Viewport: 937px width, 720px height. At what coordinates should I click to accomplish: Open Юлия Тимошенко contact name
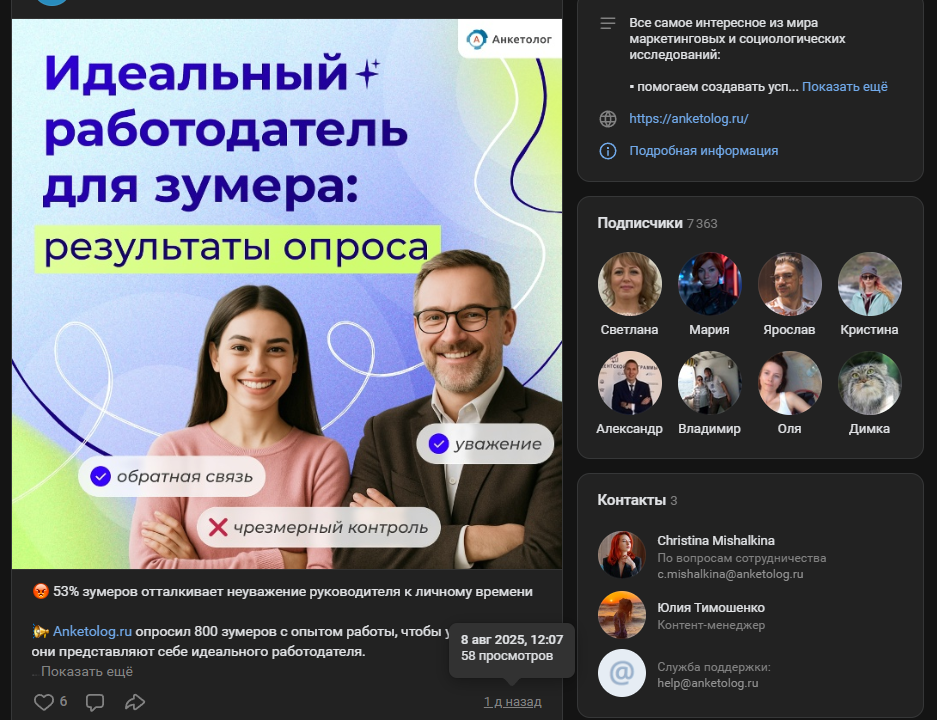(x=711, y=608)
